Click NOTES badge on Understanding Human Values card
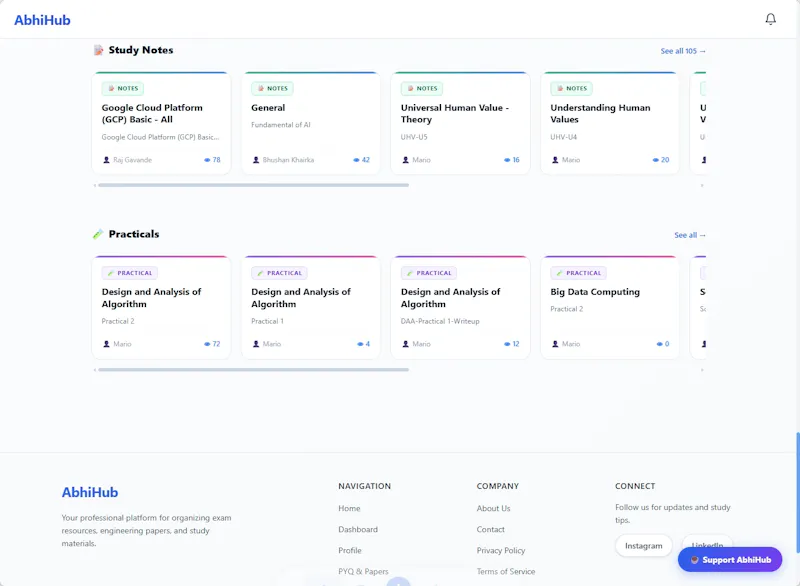The width and height of the screenshot is (800, 586). click(571, 88)
